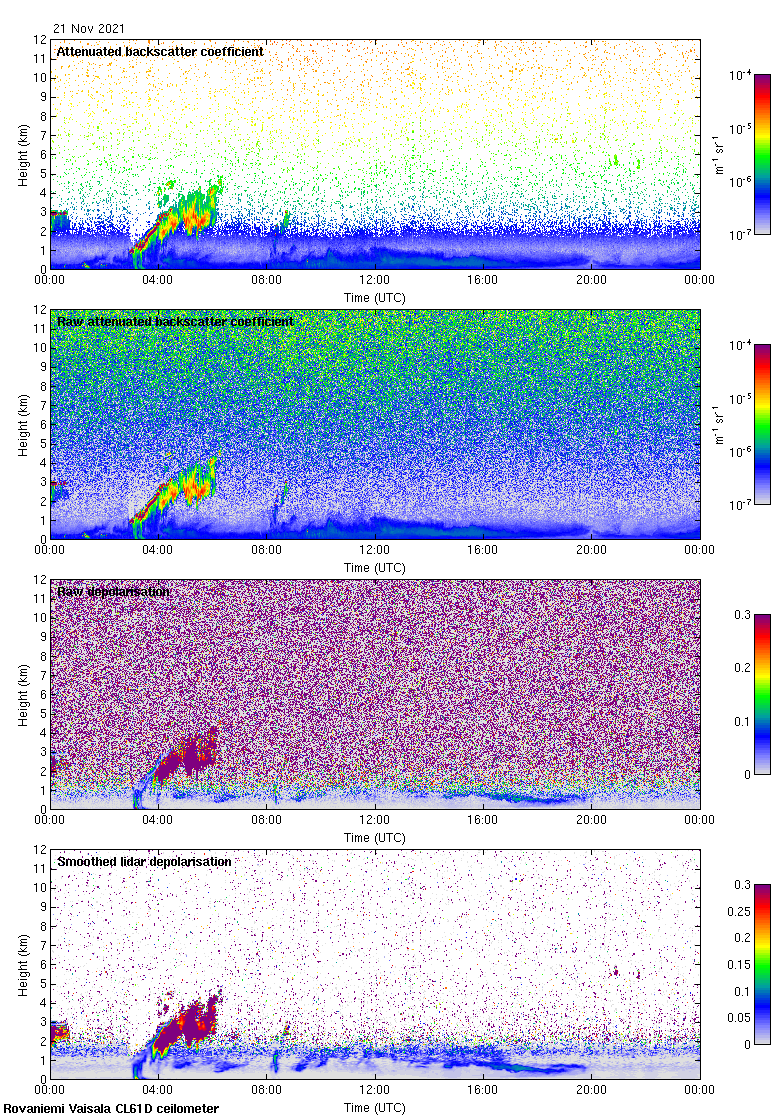Screen dimensions: 780x1120
Task: Click the 'm⁻¹ sr⁻¹' unit label on first colorbar
Action: [x=719, y=155]
